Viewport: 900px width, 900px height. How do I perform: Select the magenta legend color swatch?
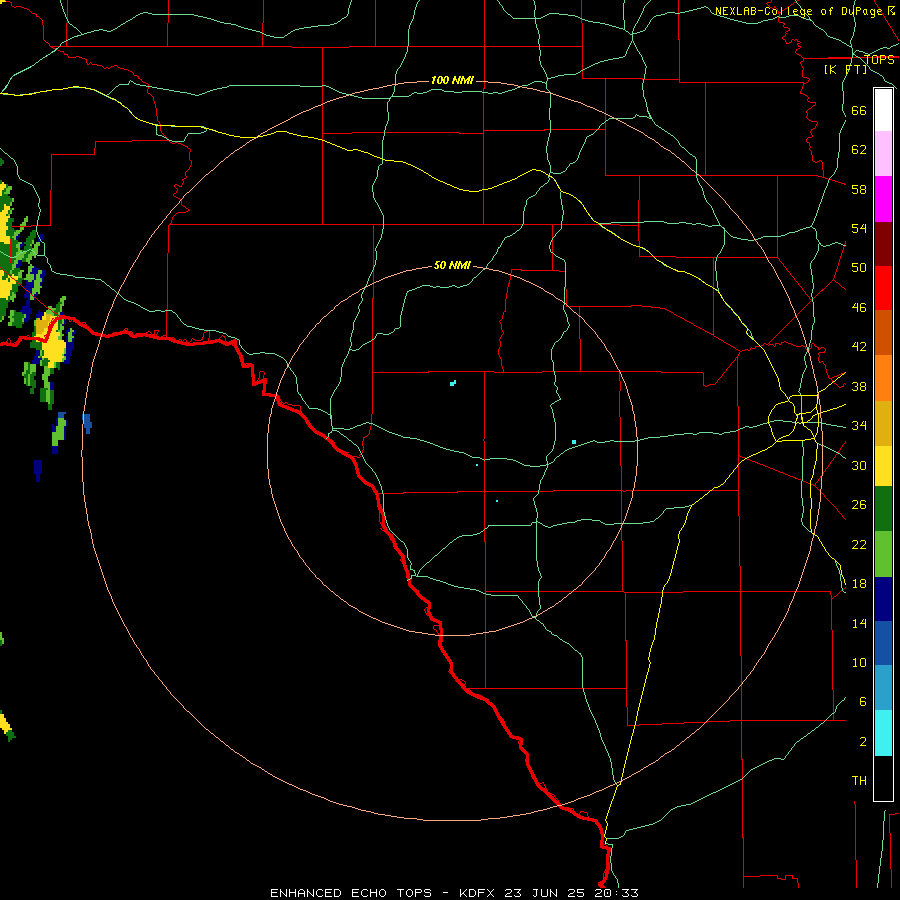click(883, 199)
